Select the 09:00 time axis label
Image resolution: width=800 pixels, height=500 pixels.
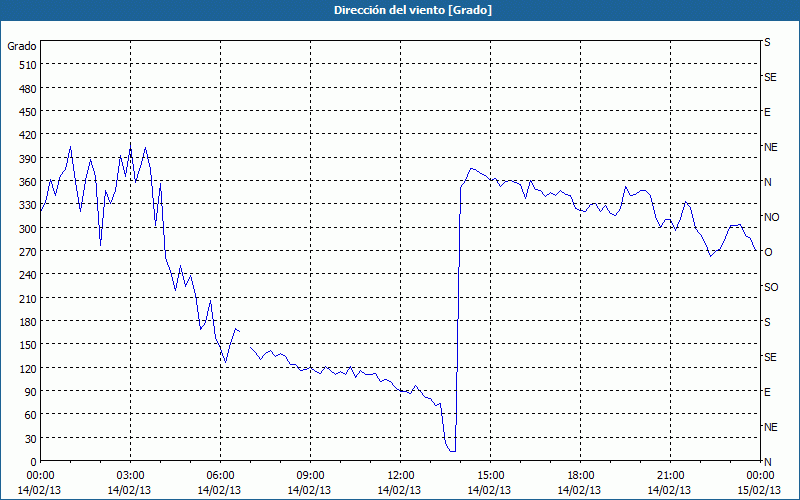pos(310,476)
